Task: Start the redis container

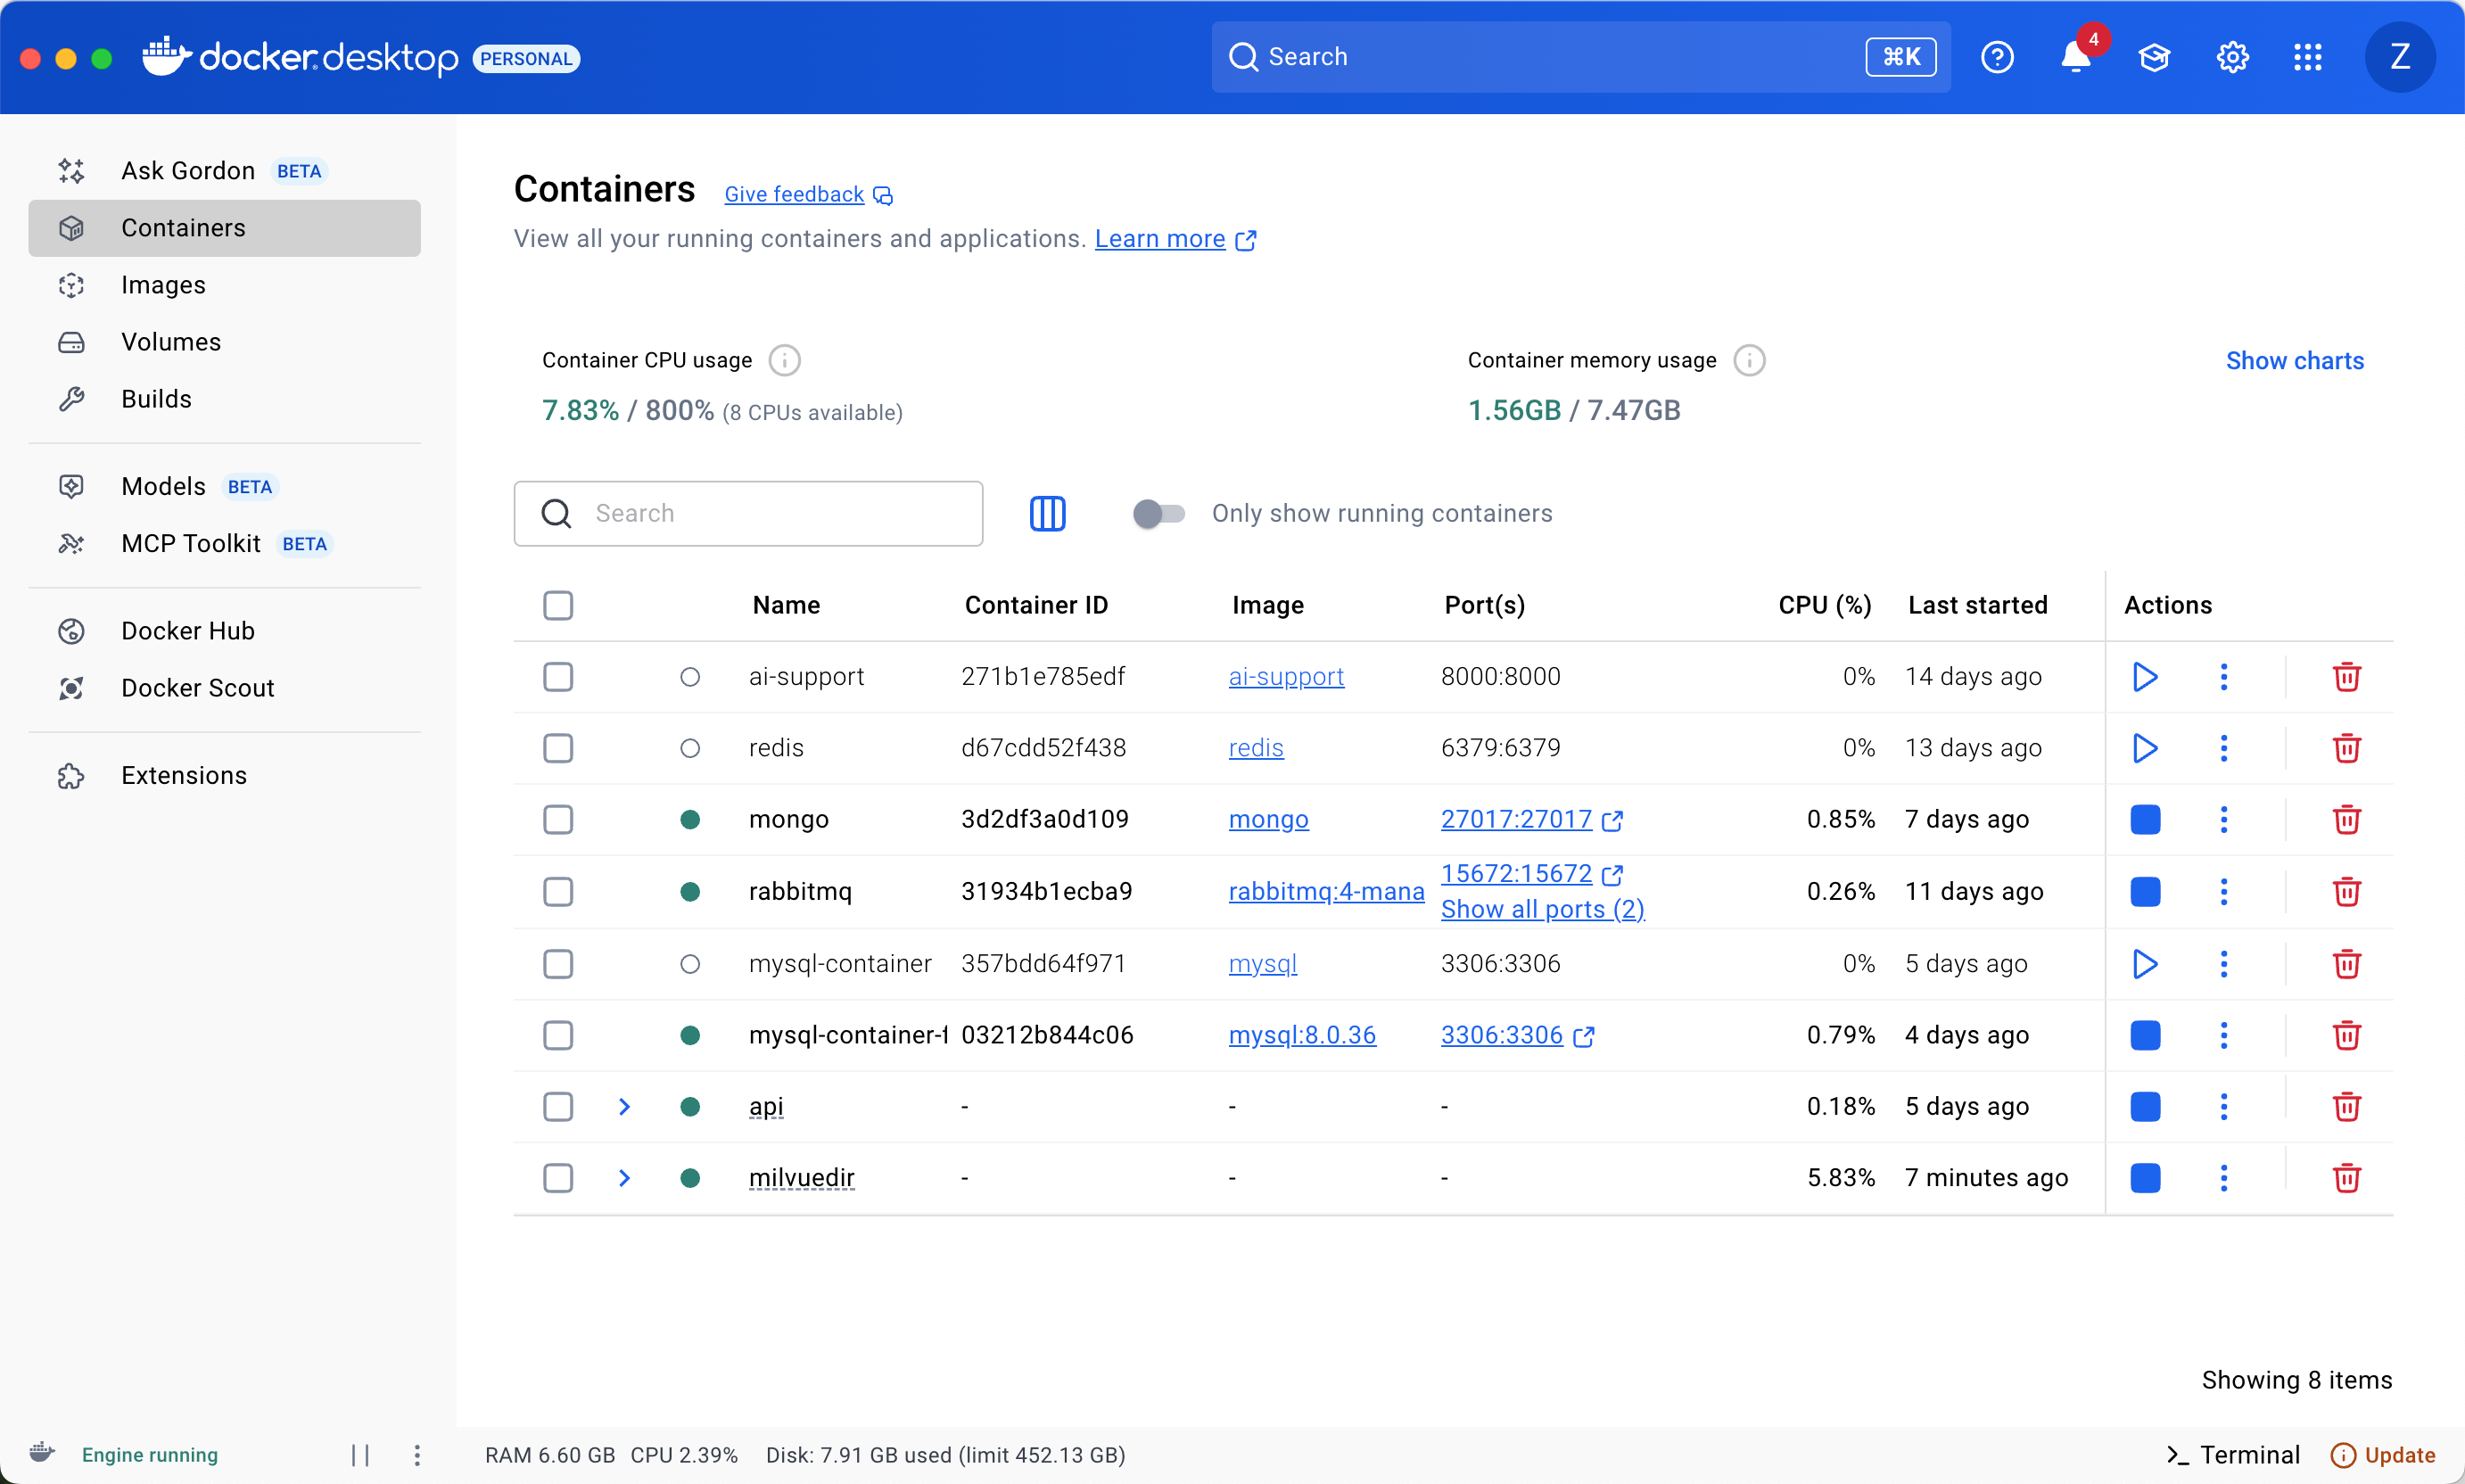Action: tap(2145, 748)
